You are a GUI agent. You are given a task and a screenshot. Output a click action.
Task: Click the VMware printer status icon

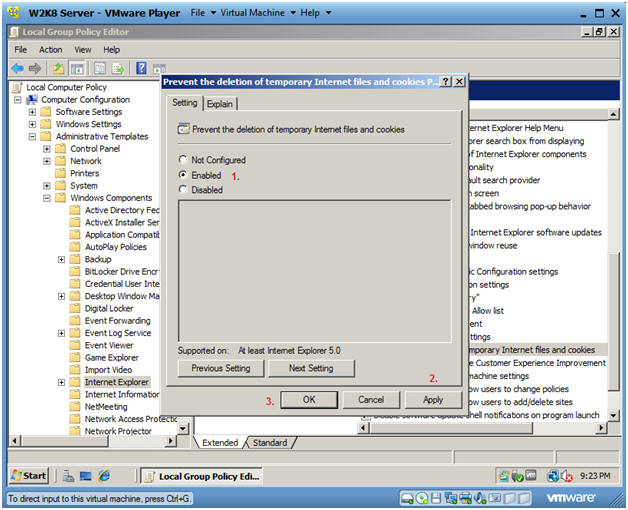point(465,498)
